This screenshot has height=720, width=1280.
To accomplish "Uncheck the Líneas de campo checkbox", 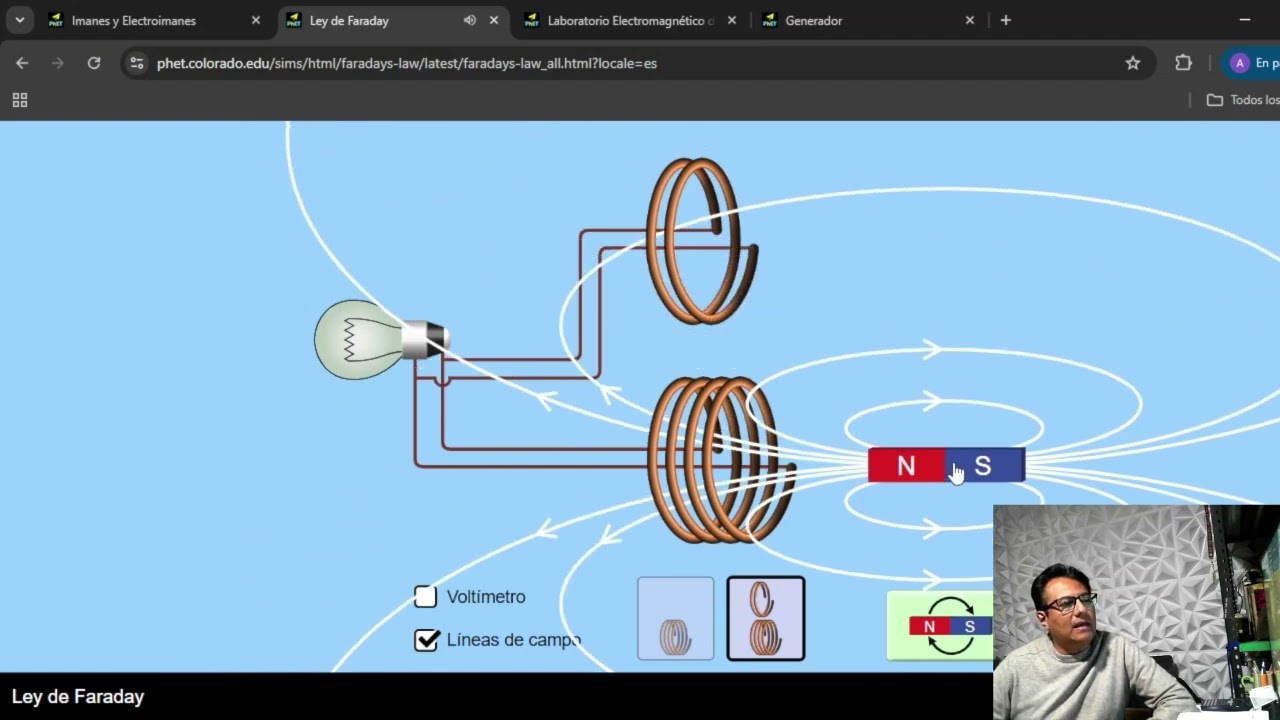I will point(426,640).
